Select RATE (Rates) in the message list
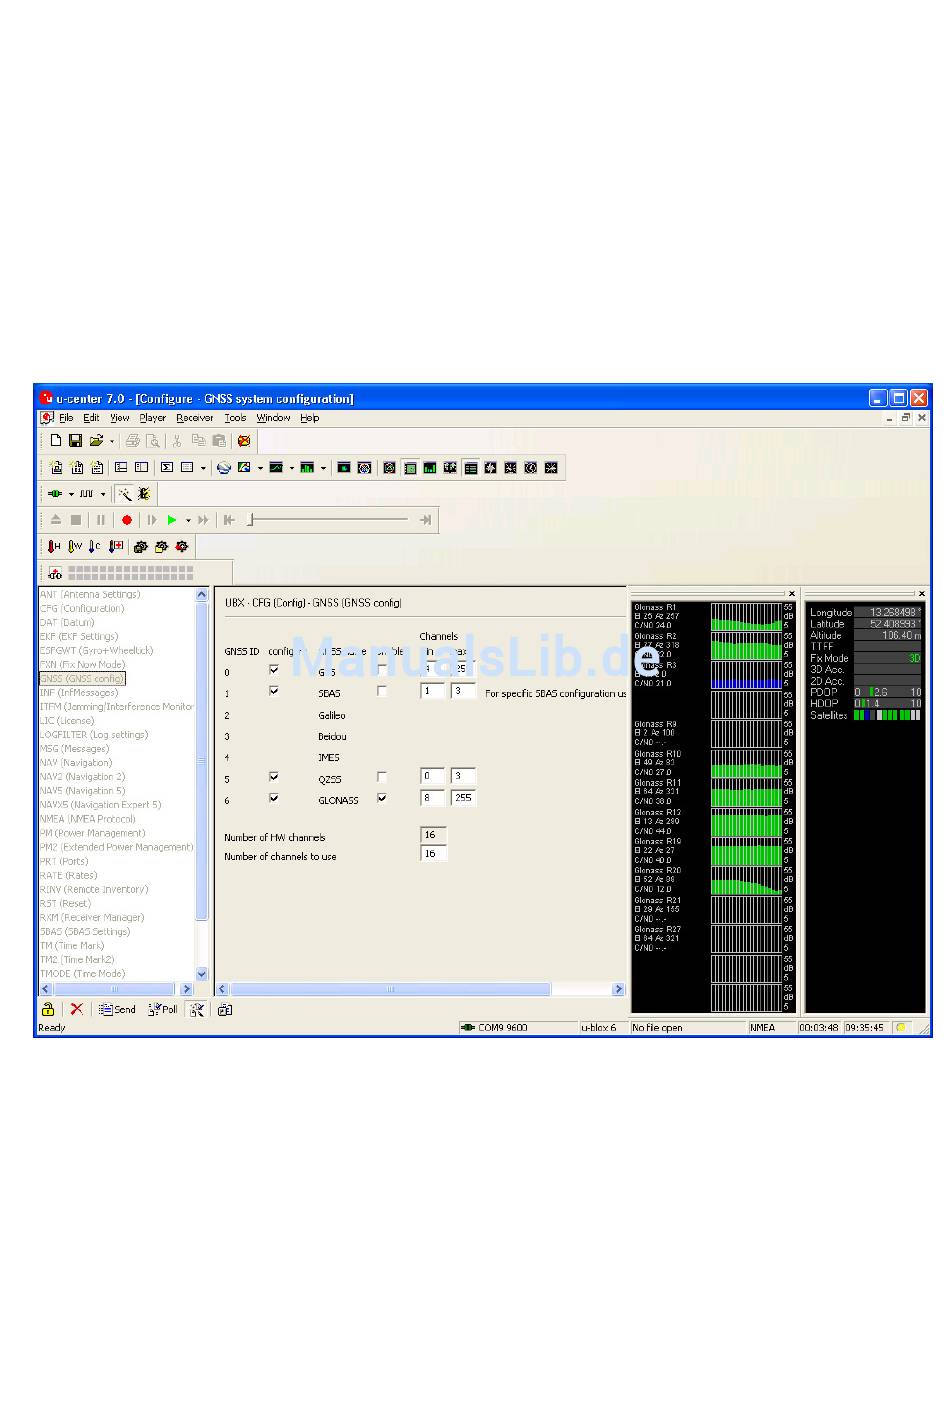This screenshot has height=1420, width=950. (69, 875)
